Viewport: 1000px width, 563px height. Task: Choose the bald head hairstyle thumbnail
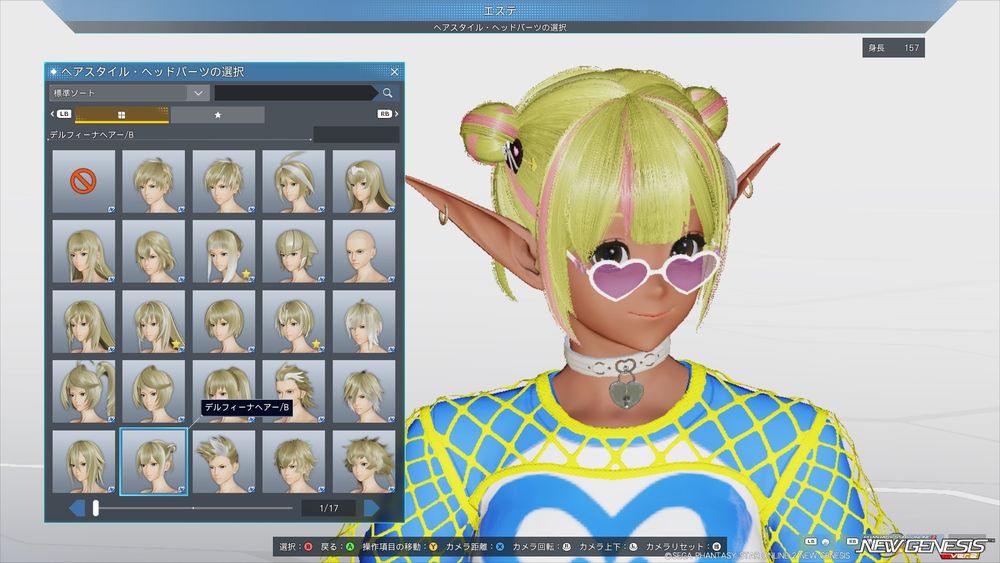(x=364, y=251)
